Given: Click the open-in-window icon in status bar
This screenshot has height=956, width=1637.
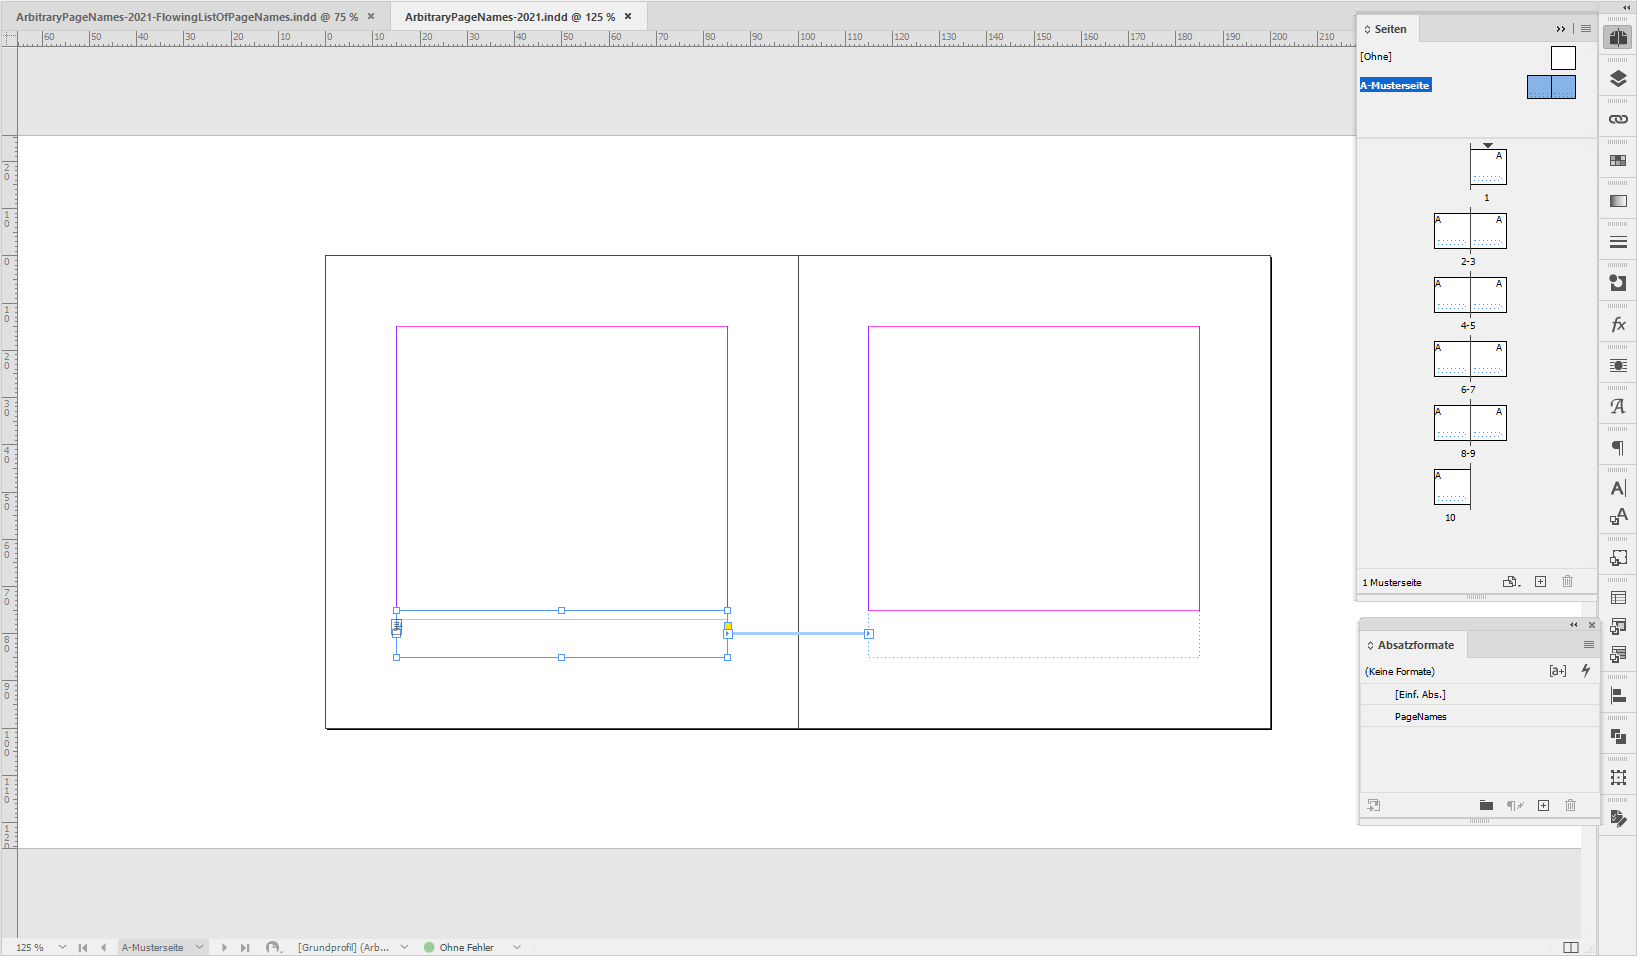Looking at the screenshot, I should point(273,947).
